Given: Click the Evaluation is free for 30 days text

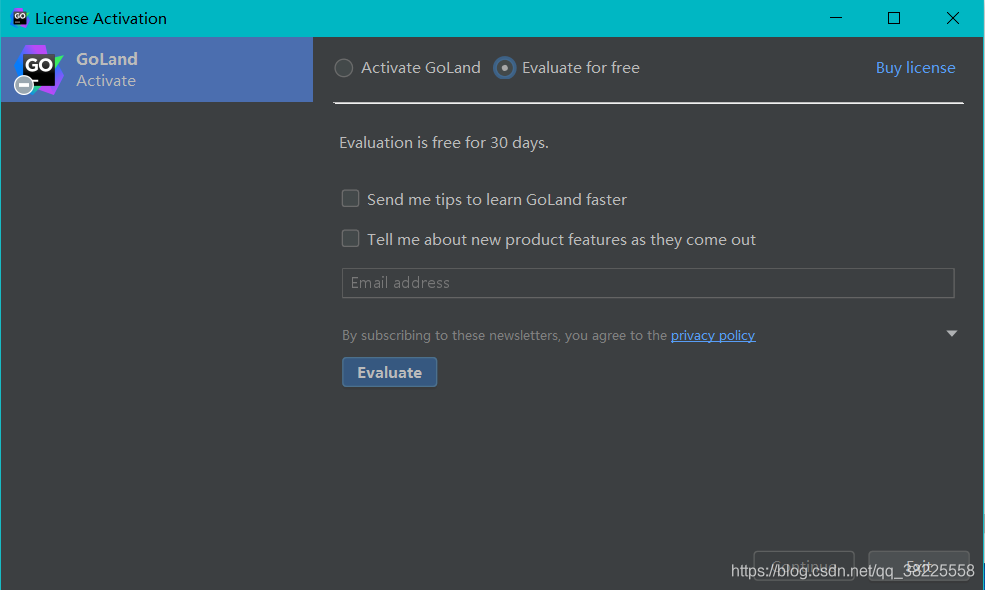Looking at the screenshot, I should [x=444, y=143].
